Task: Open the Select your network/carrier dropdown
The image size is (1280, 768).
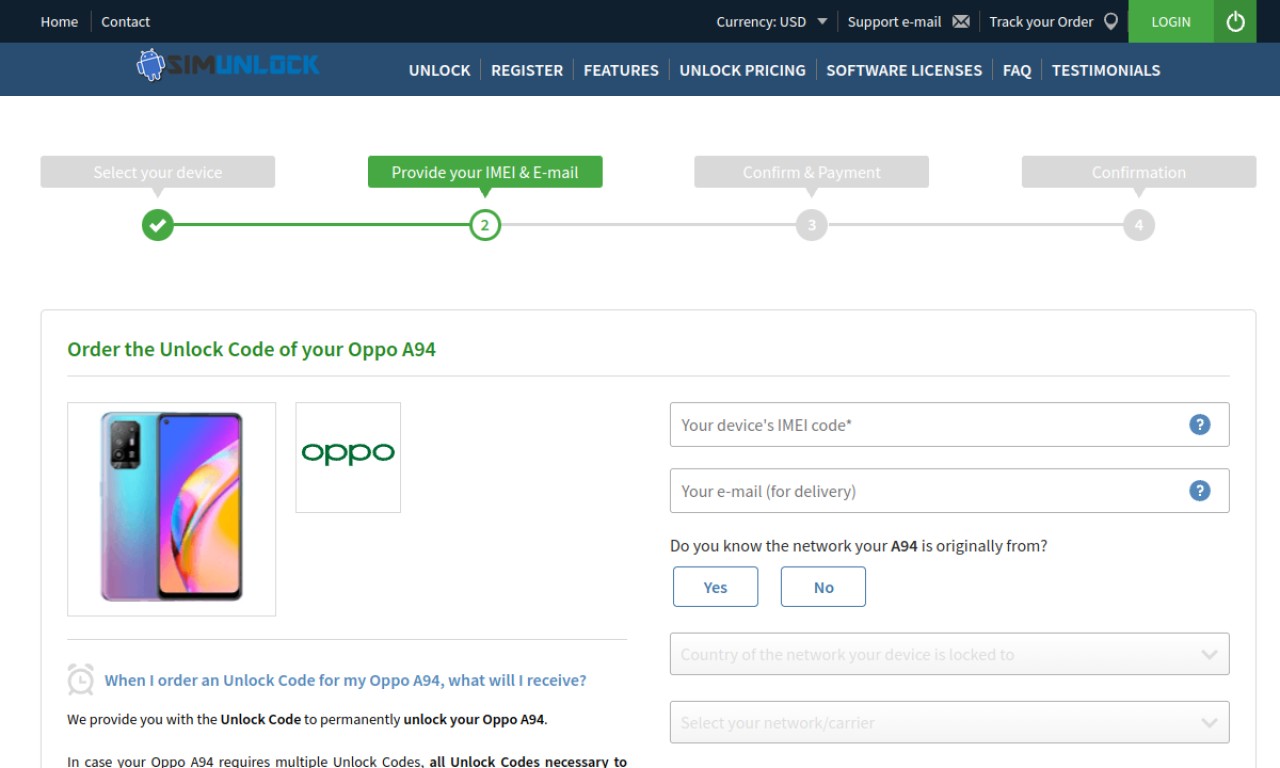Action: [x=949, y=722]
